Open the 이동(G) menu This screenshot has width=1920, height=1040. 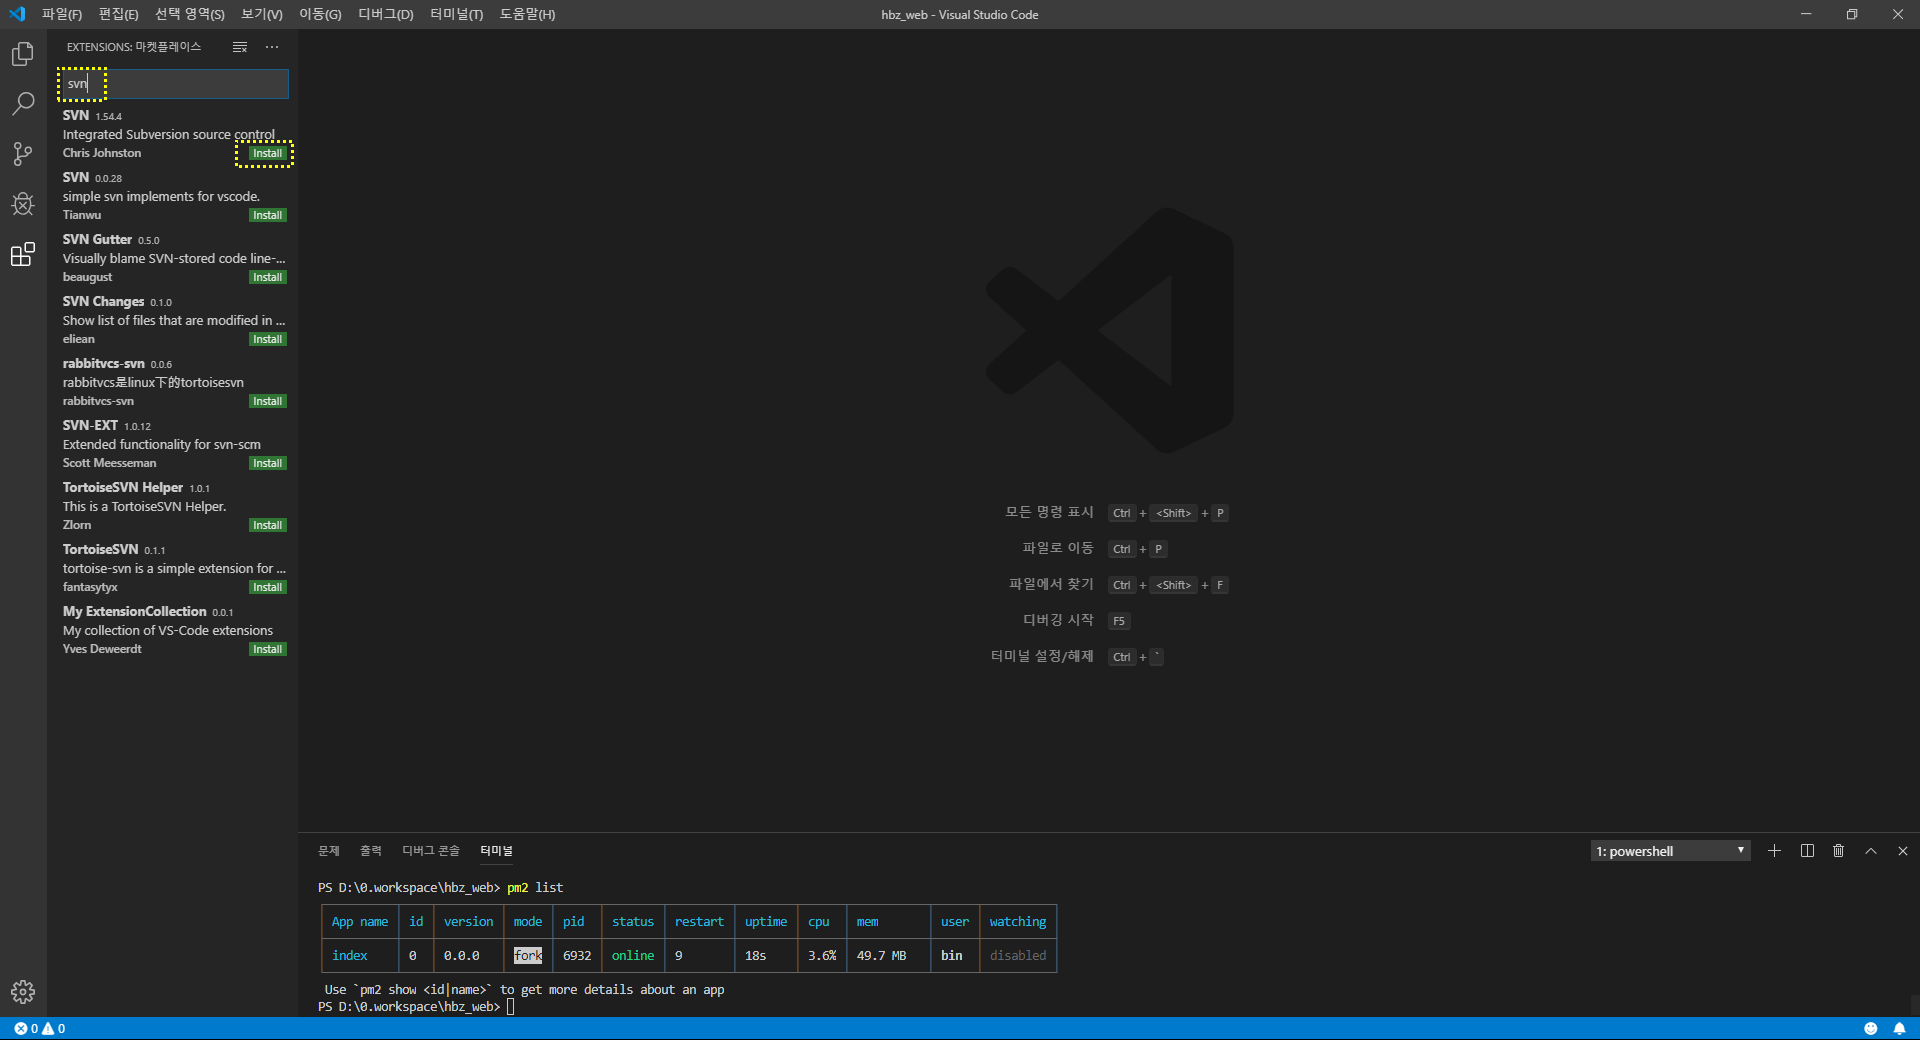coord(320,14)
